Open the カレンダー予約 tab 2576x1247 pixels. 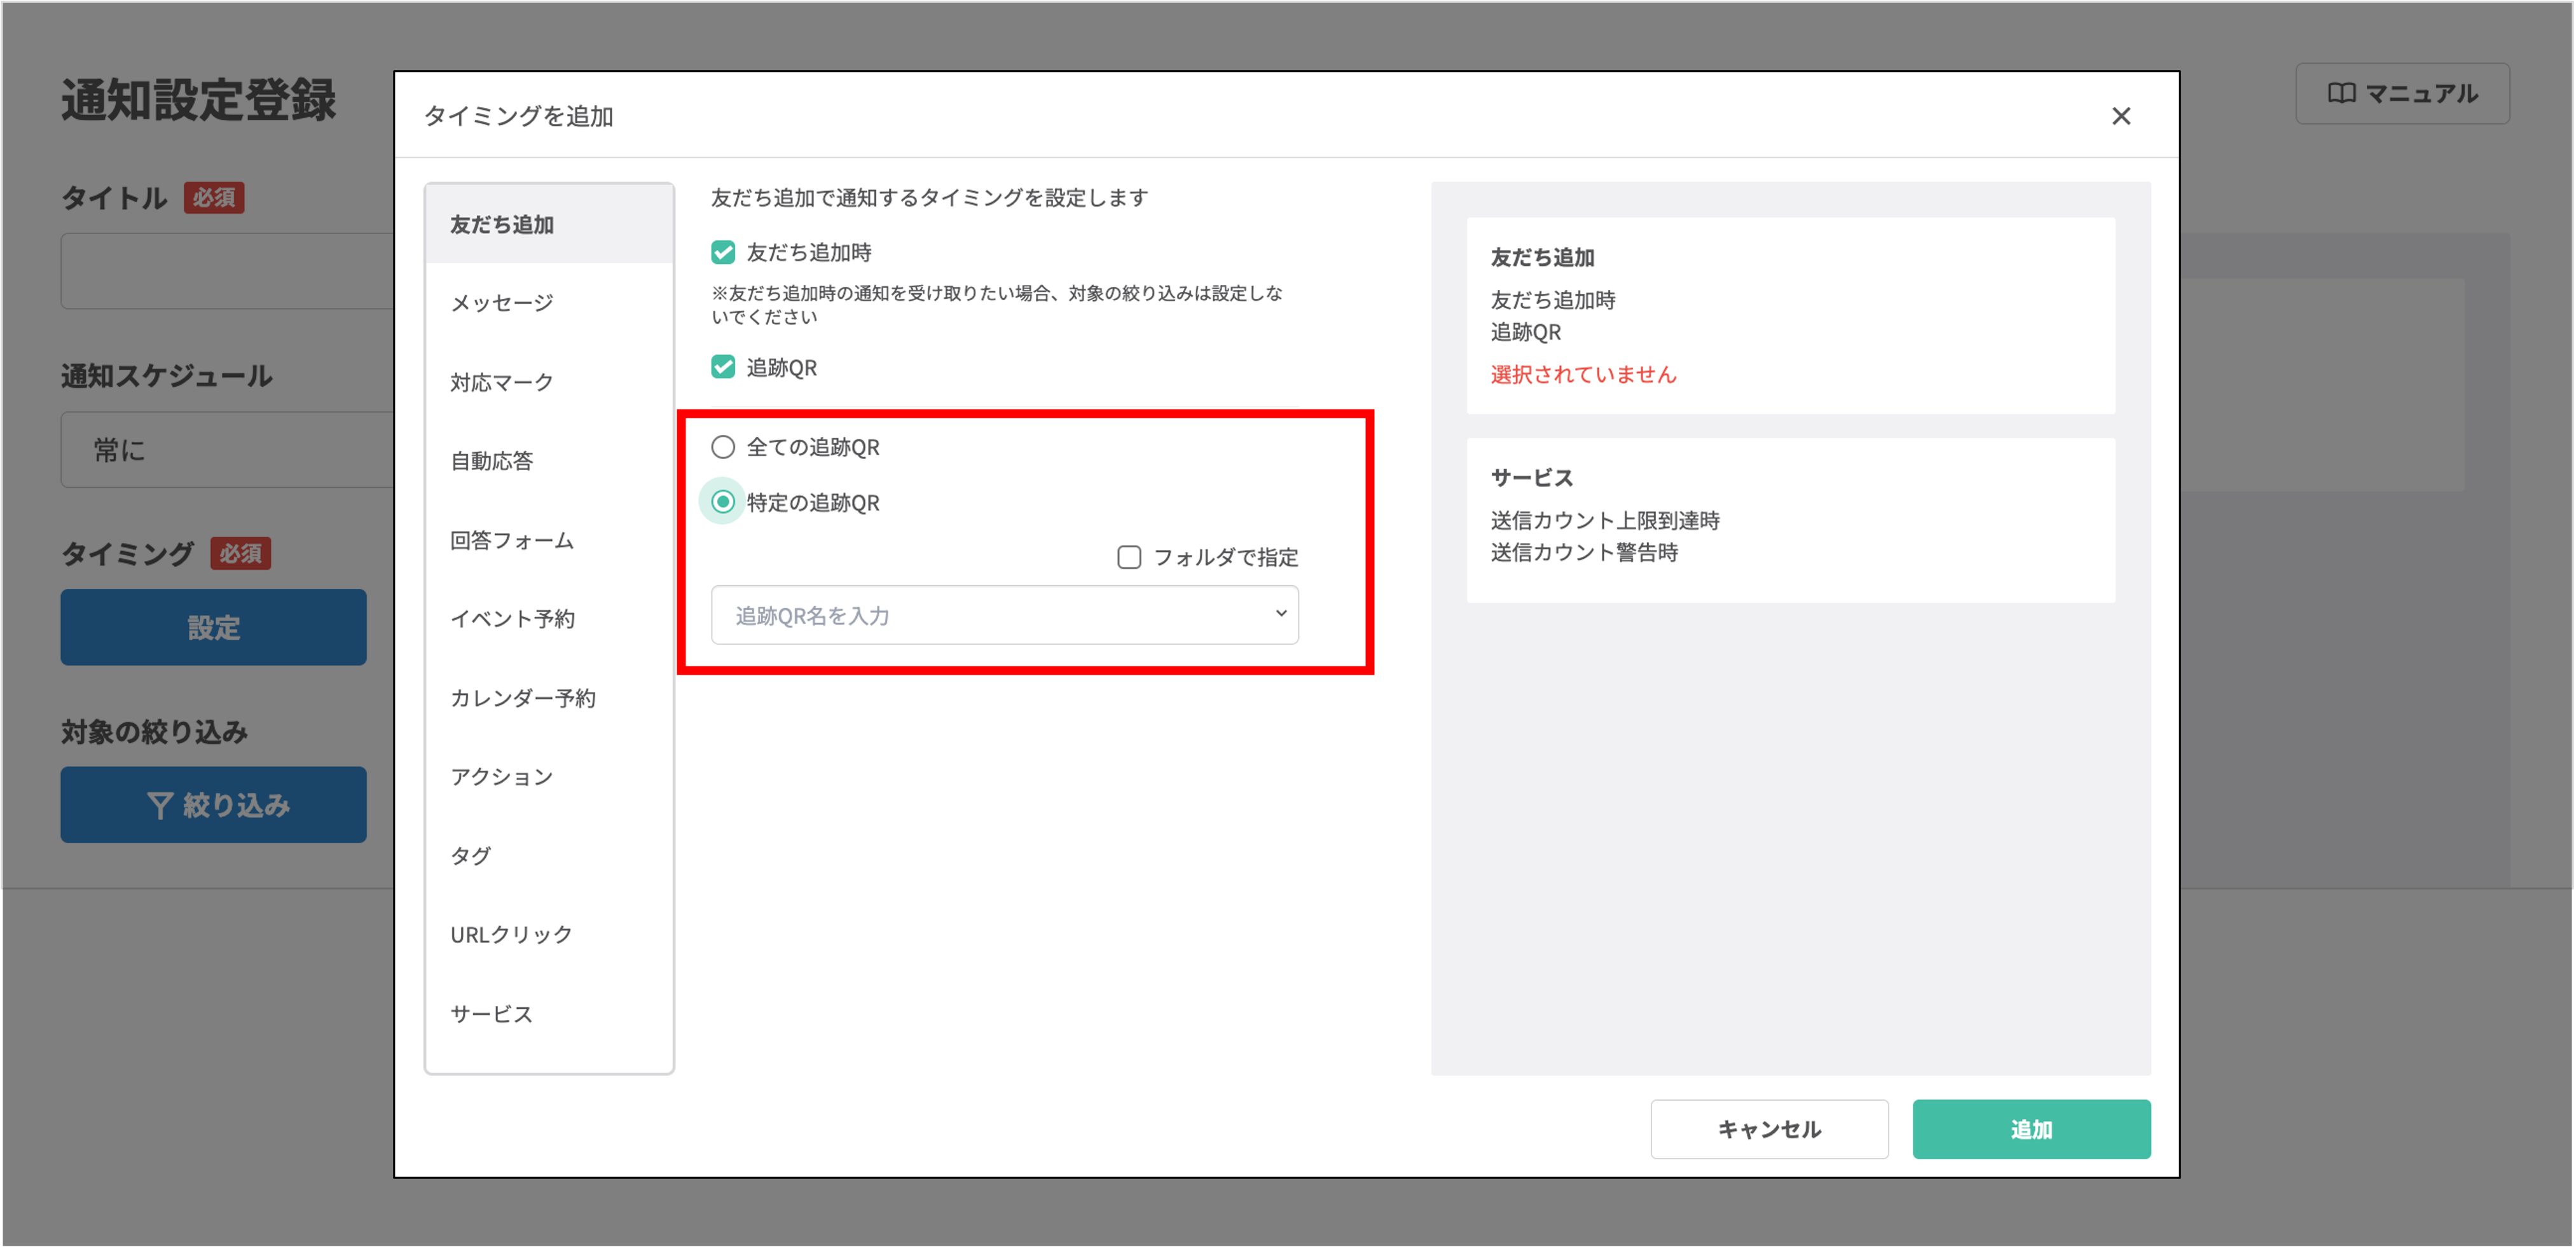click(549, 698)
